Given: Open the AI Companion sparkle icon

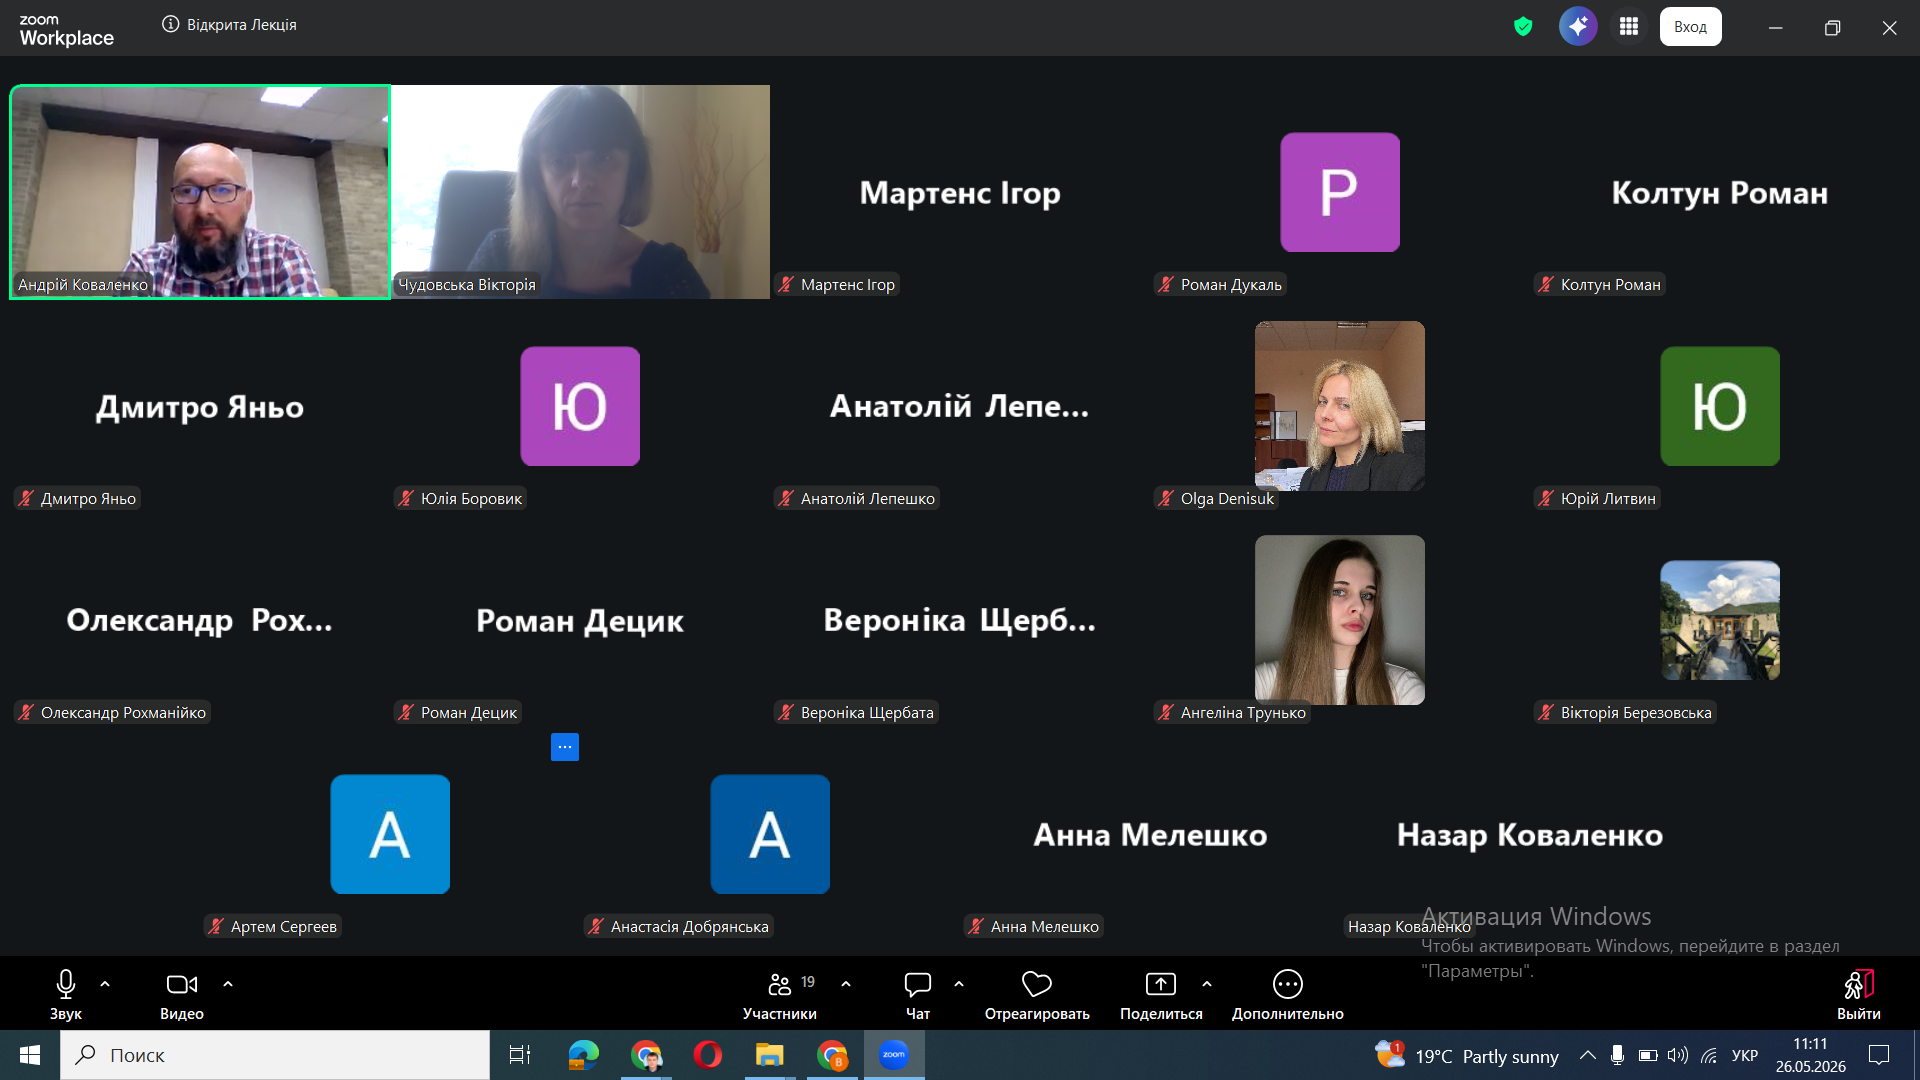Looking at the screenshot, I should (1578, 27).
